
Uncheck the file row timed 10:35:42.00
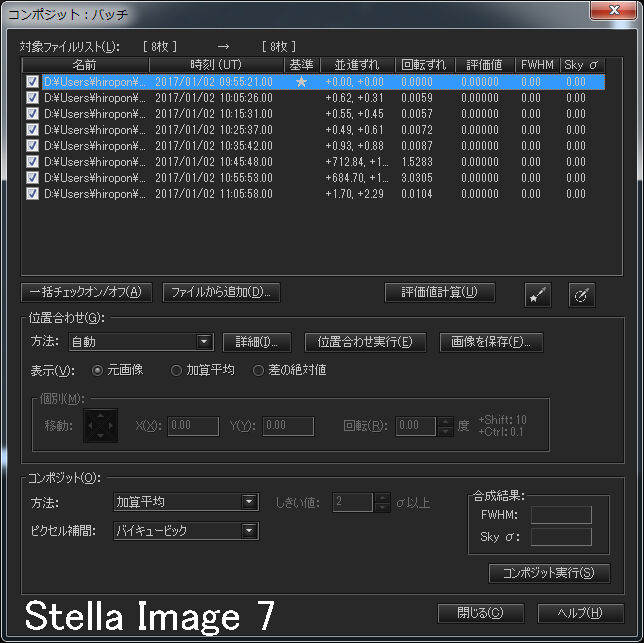click(x=32, y=146)
